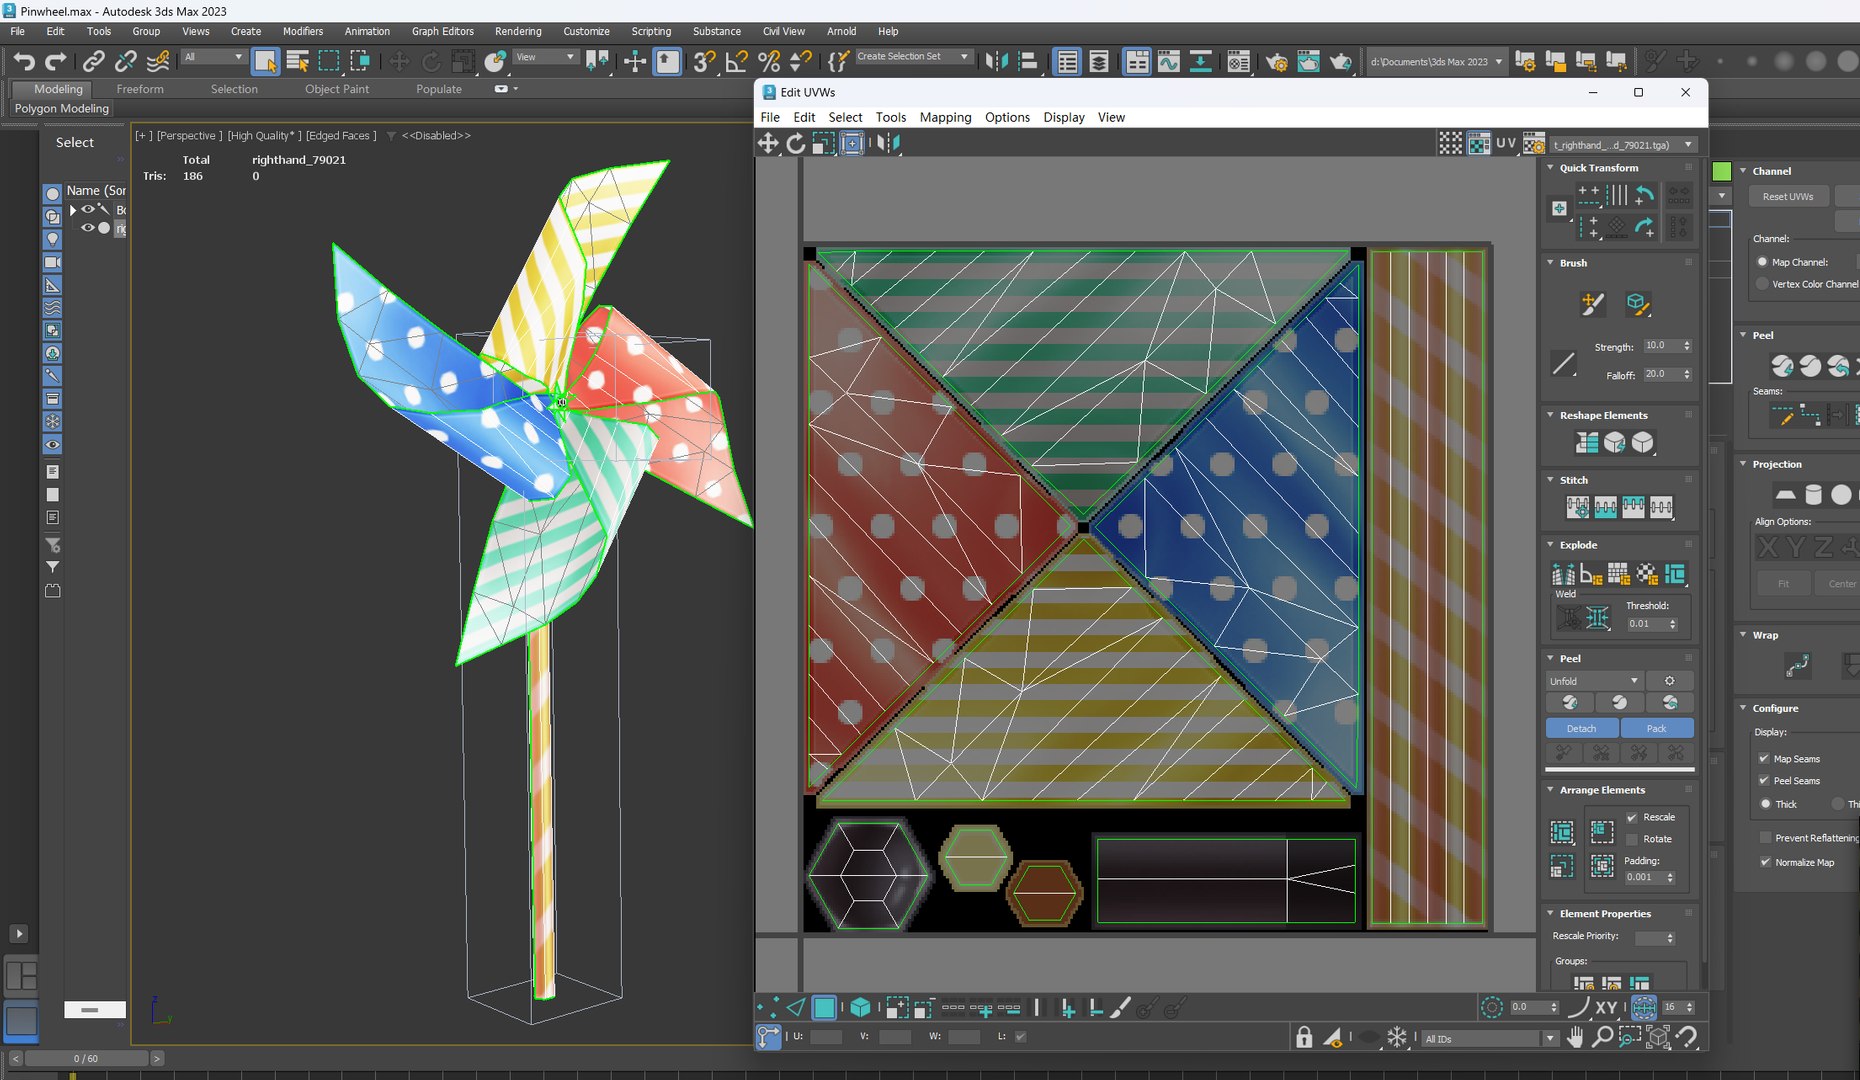Select Map Channel radio button
Screen dimensions: 1860x1080
click(1762, 262)
